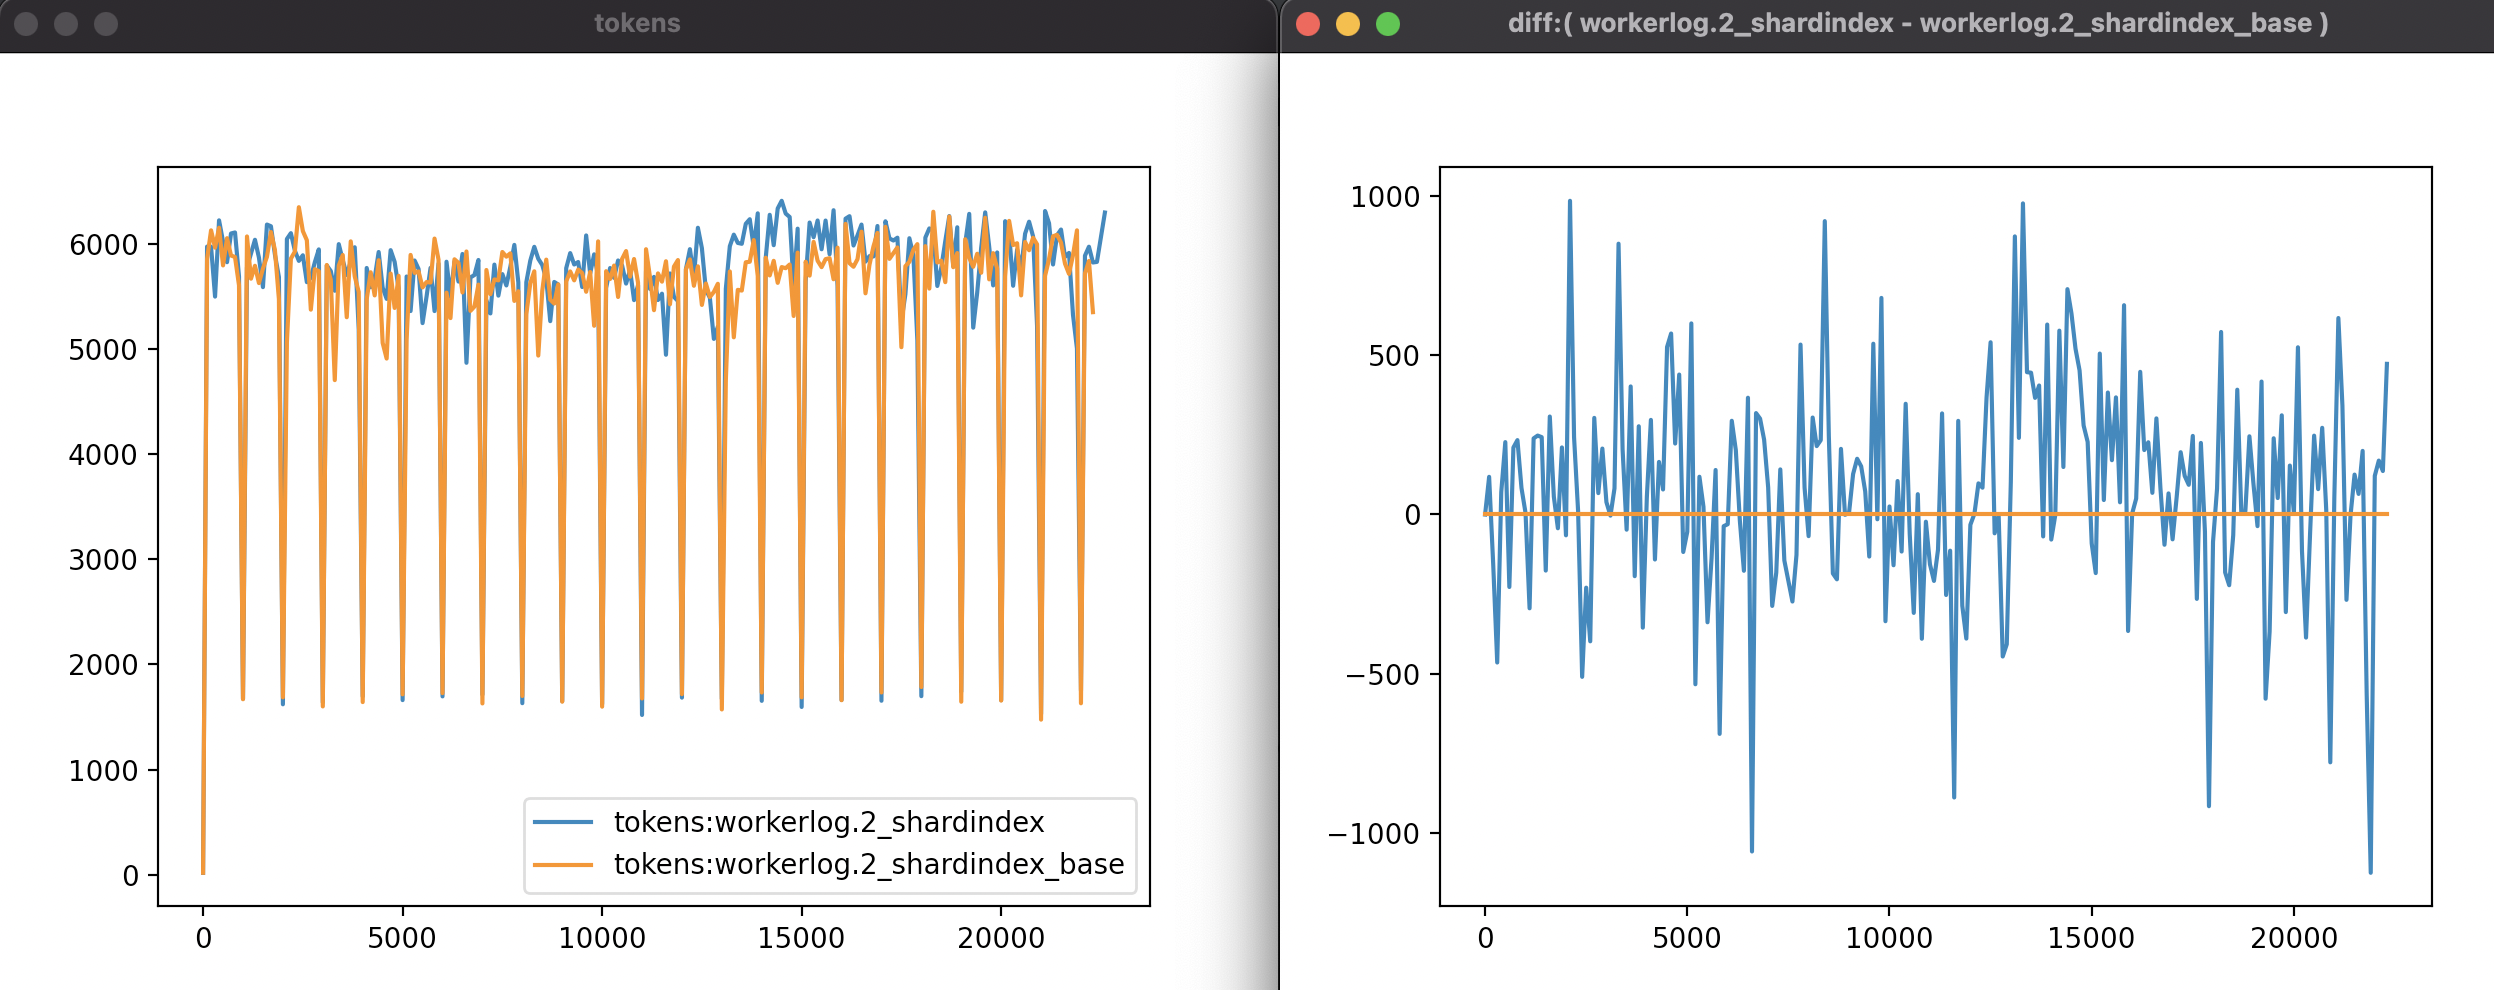Click y-axis label 4000 in tokens plot
The height and width of the screenshot is (990, 2494).
(103, 455)
